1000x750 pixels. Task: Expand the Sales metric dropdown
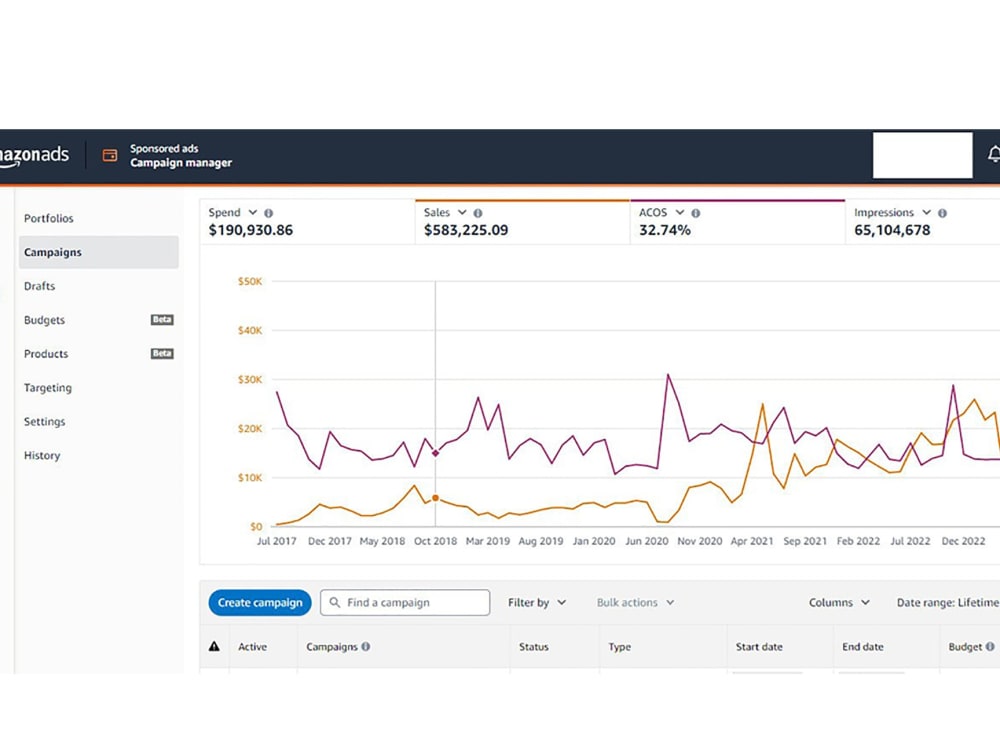pyautogui.click(x=462, y=212)
